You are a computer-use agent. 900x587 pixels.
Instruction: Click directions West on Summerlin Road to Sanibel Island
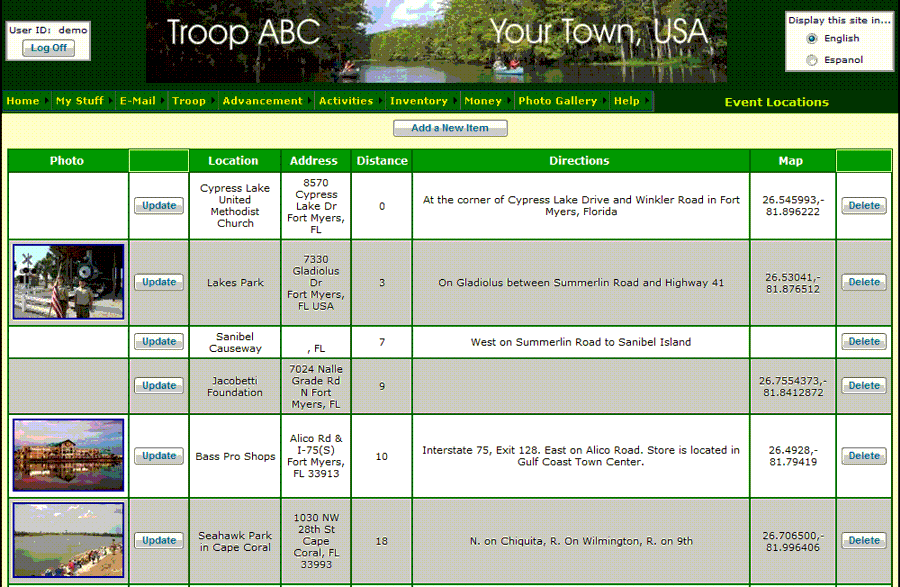point(581,342)
